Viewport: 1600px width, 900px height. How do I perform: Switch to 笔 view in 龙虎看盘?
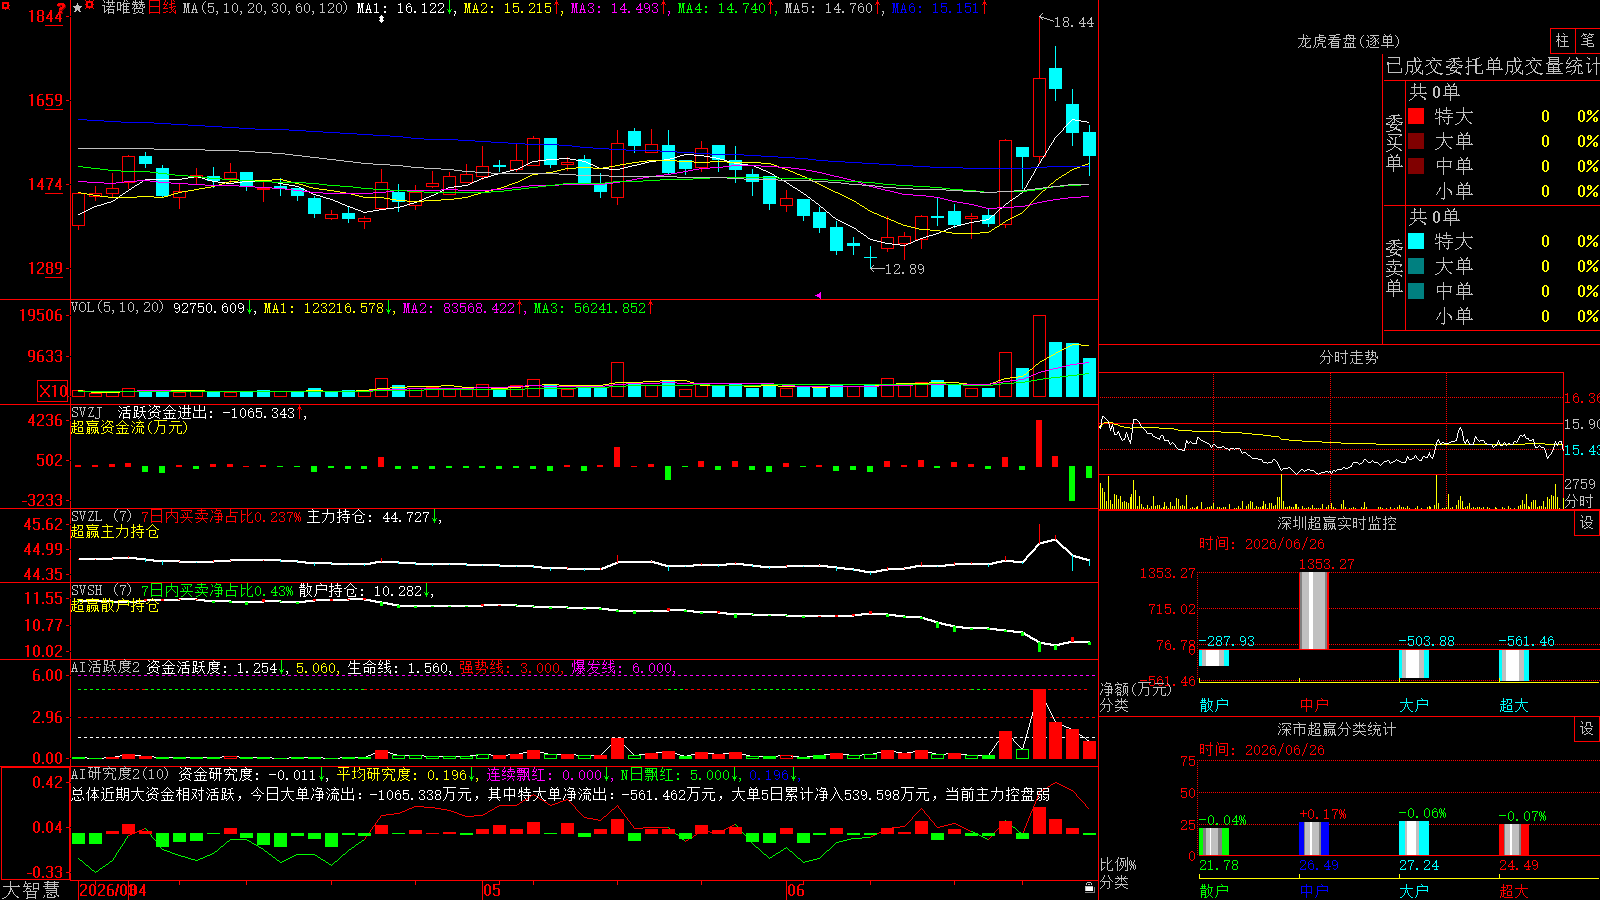(x=1587, y=40)
